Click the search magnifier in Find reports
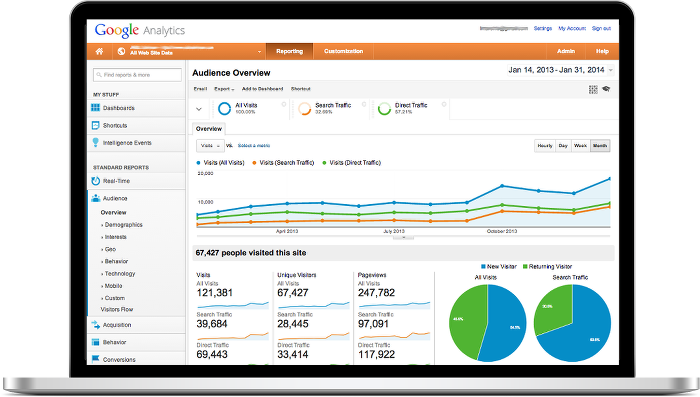Viewport: 700px width, 397px height. pos(99,75)
